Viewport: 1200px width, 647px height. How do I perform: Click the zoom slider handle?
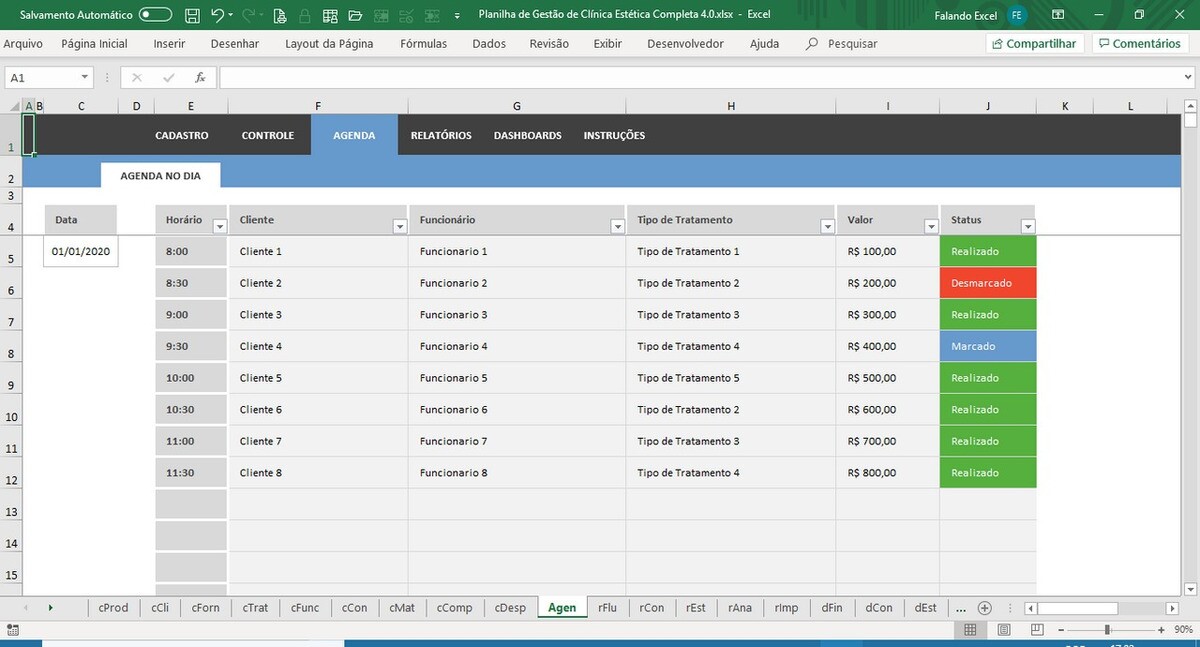pos(1107,630)
